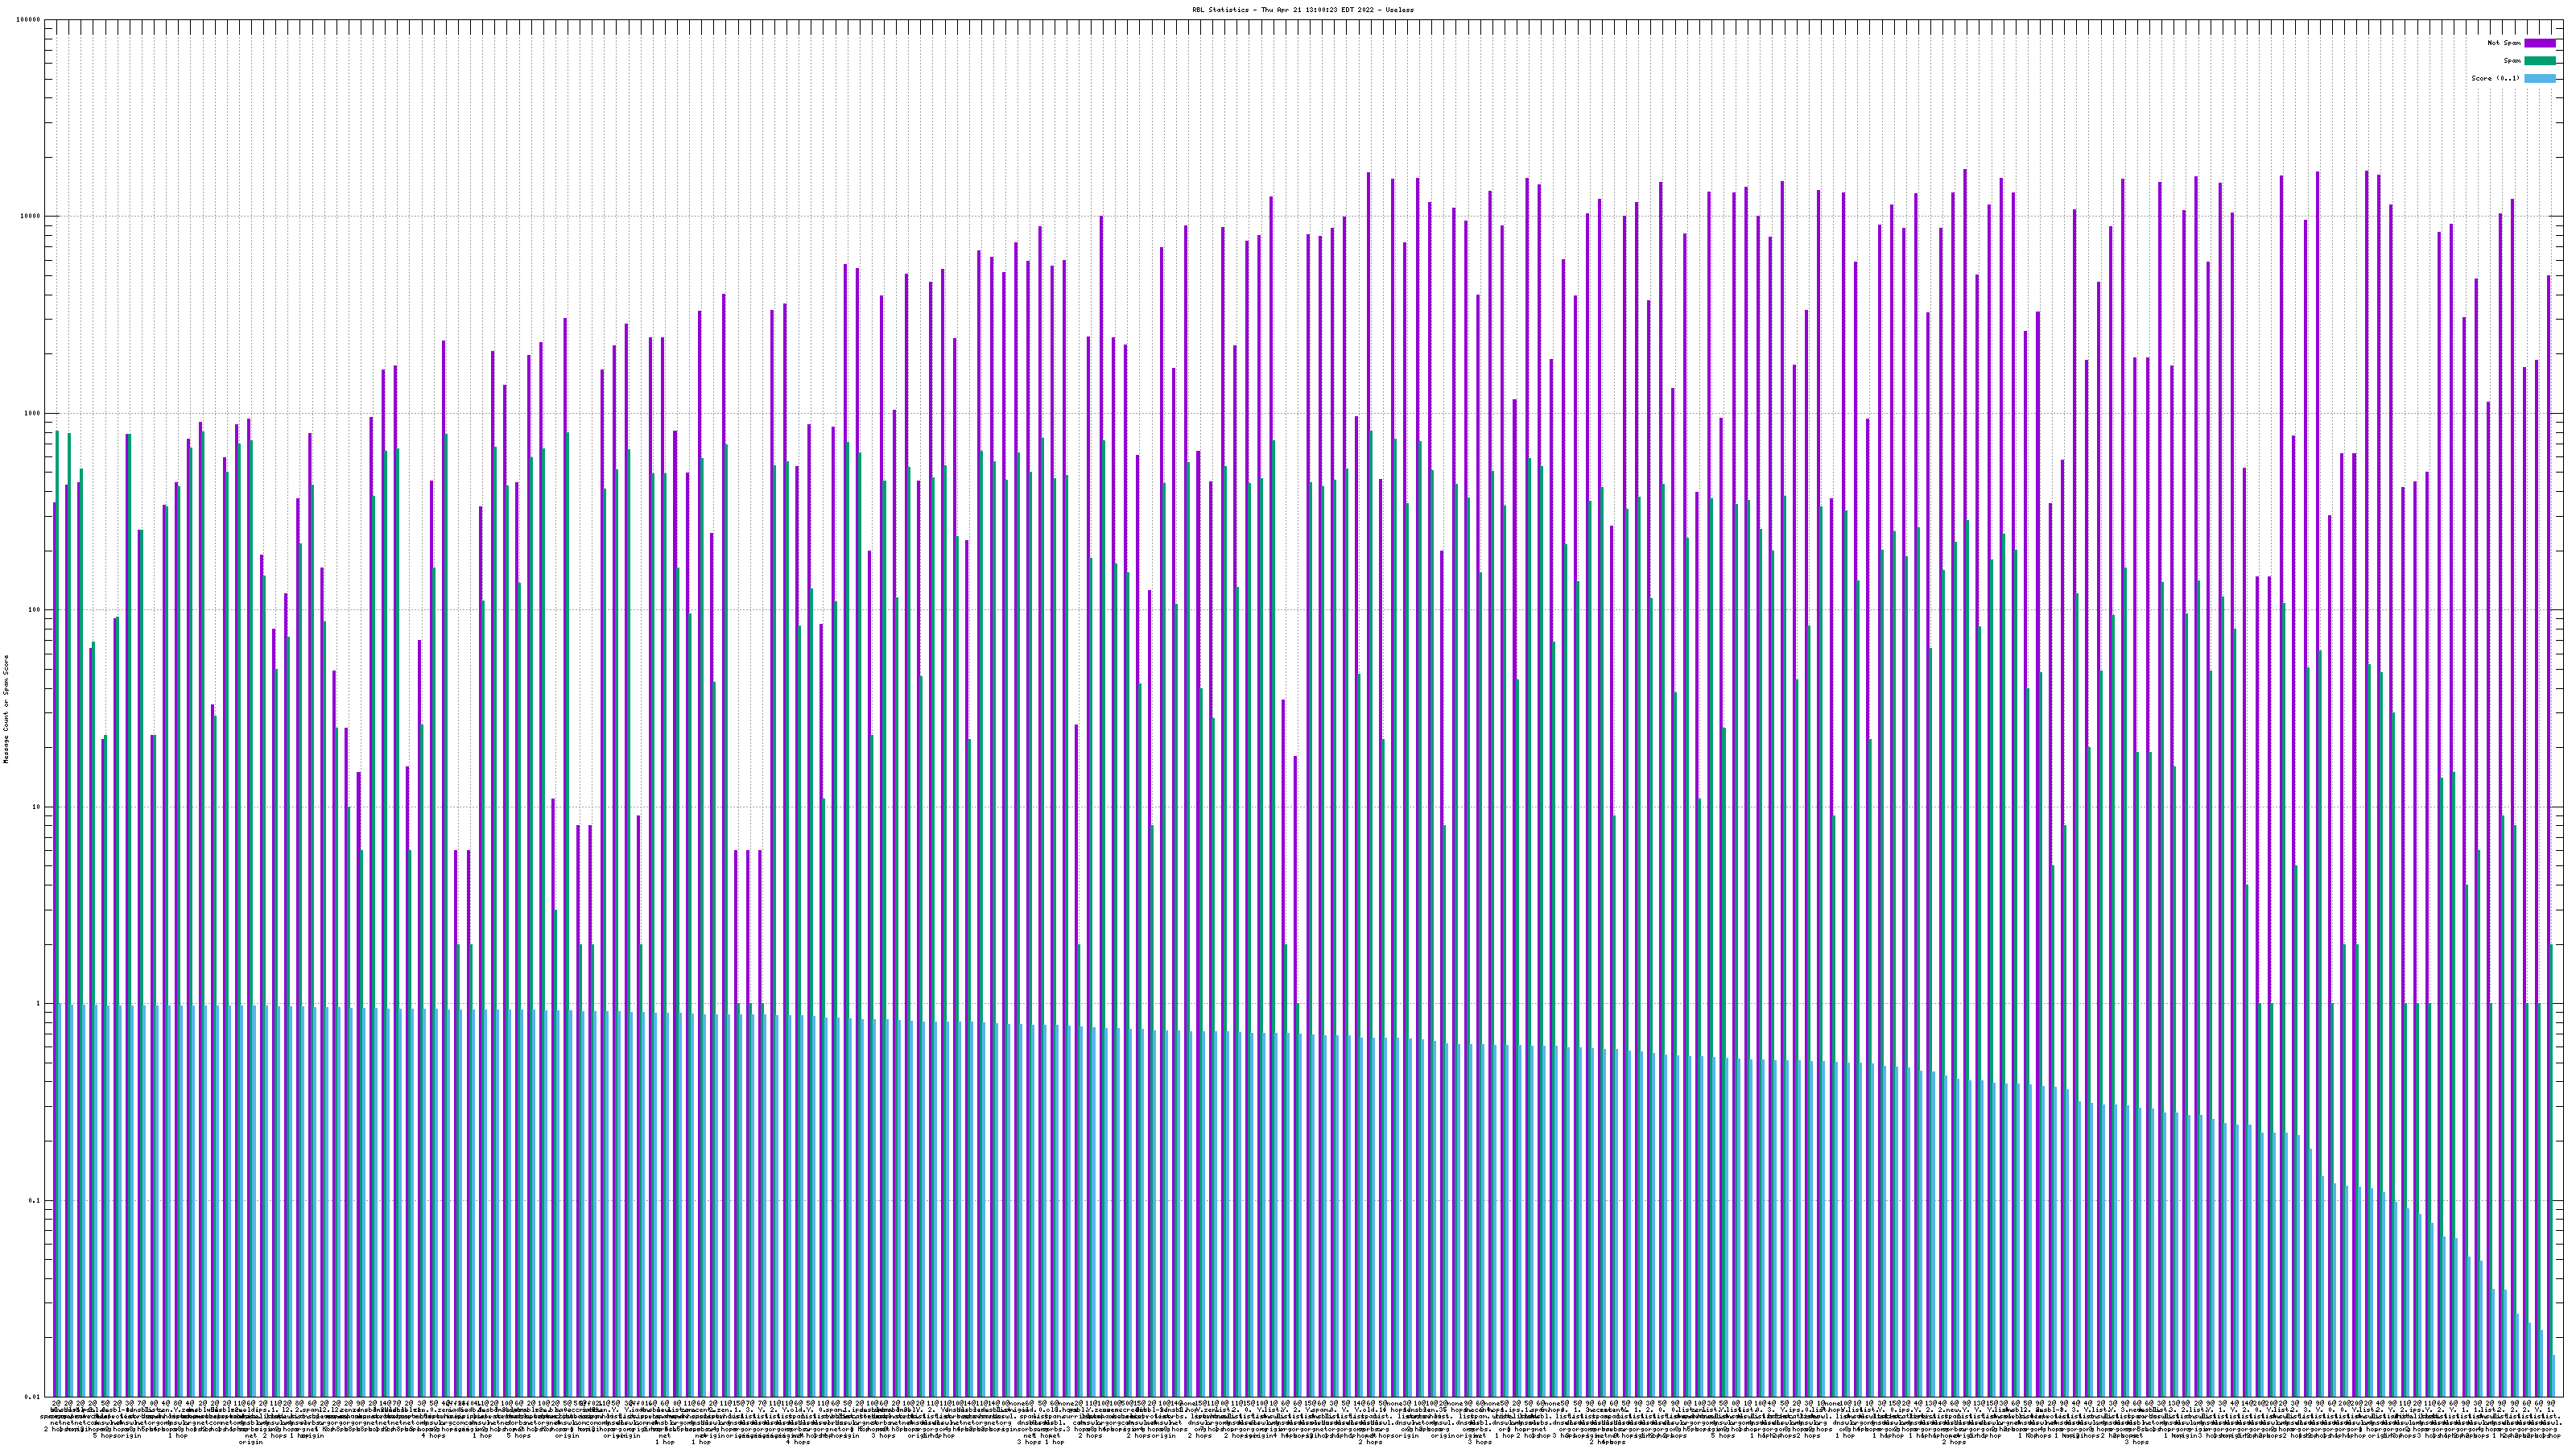Select the 'Score (0..1)' legend label

2495,78
